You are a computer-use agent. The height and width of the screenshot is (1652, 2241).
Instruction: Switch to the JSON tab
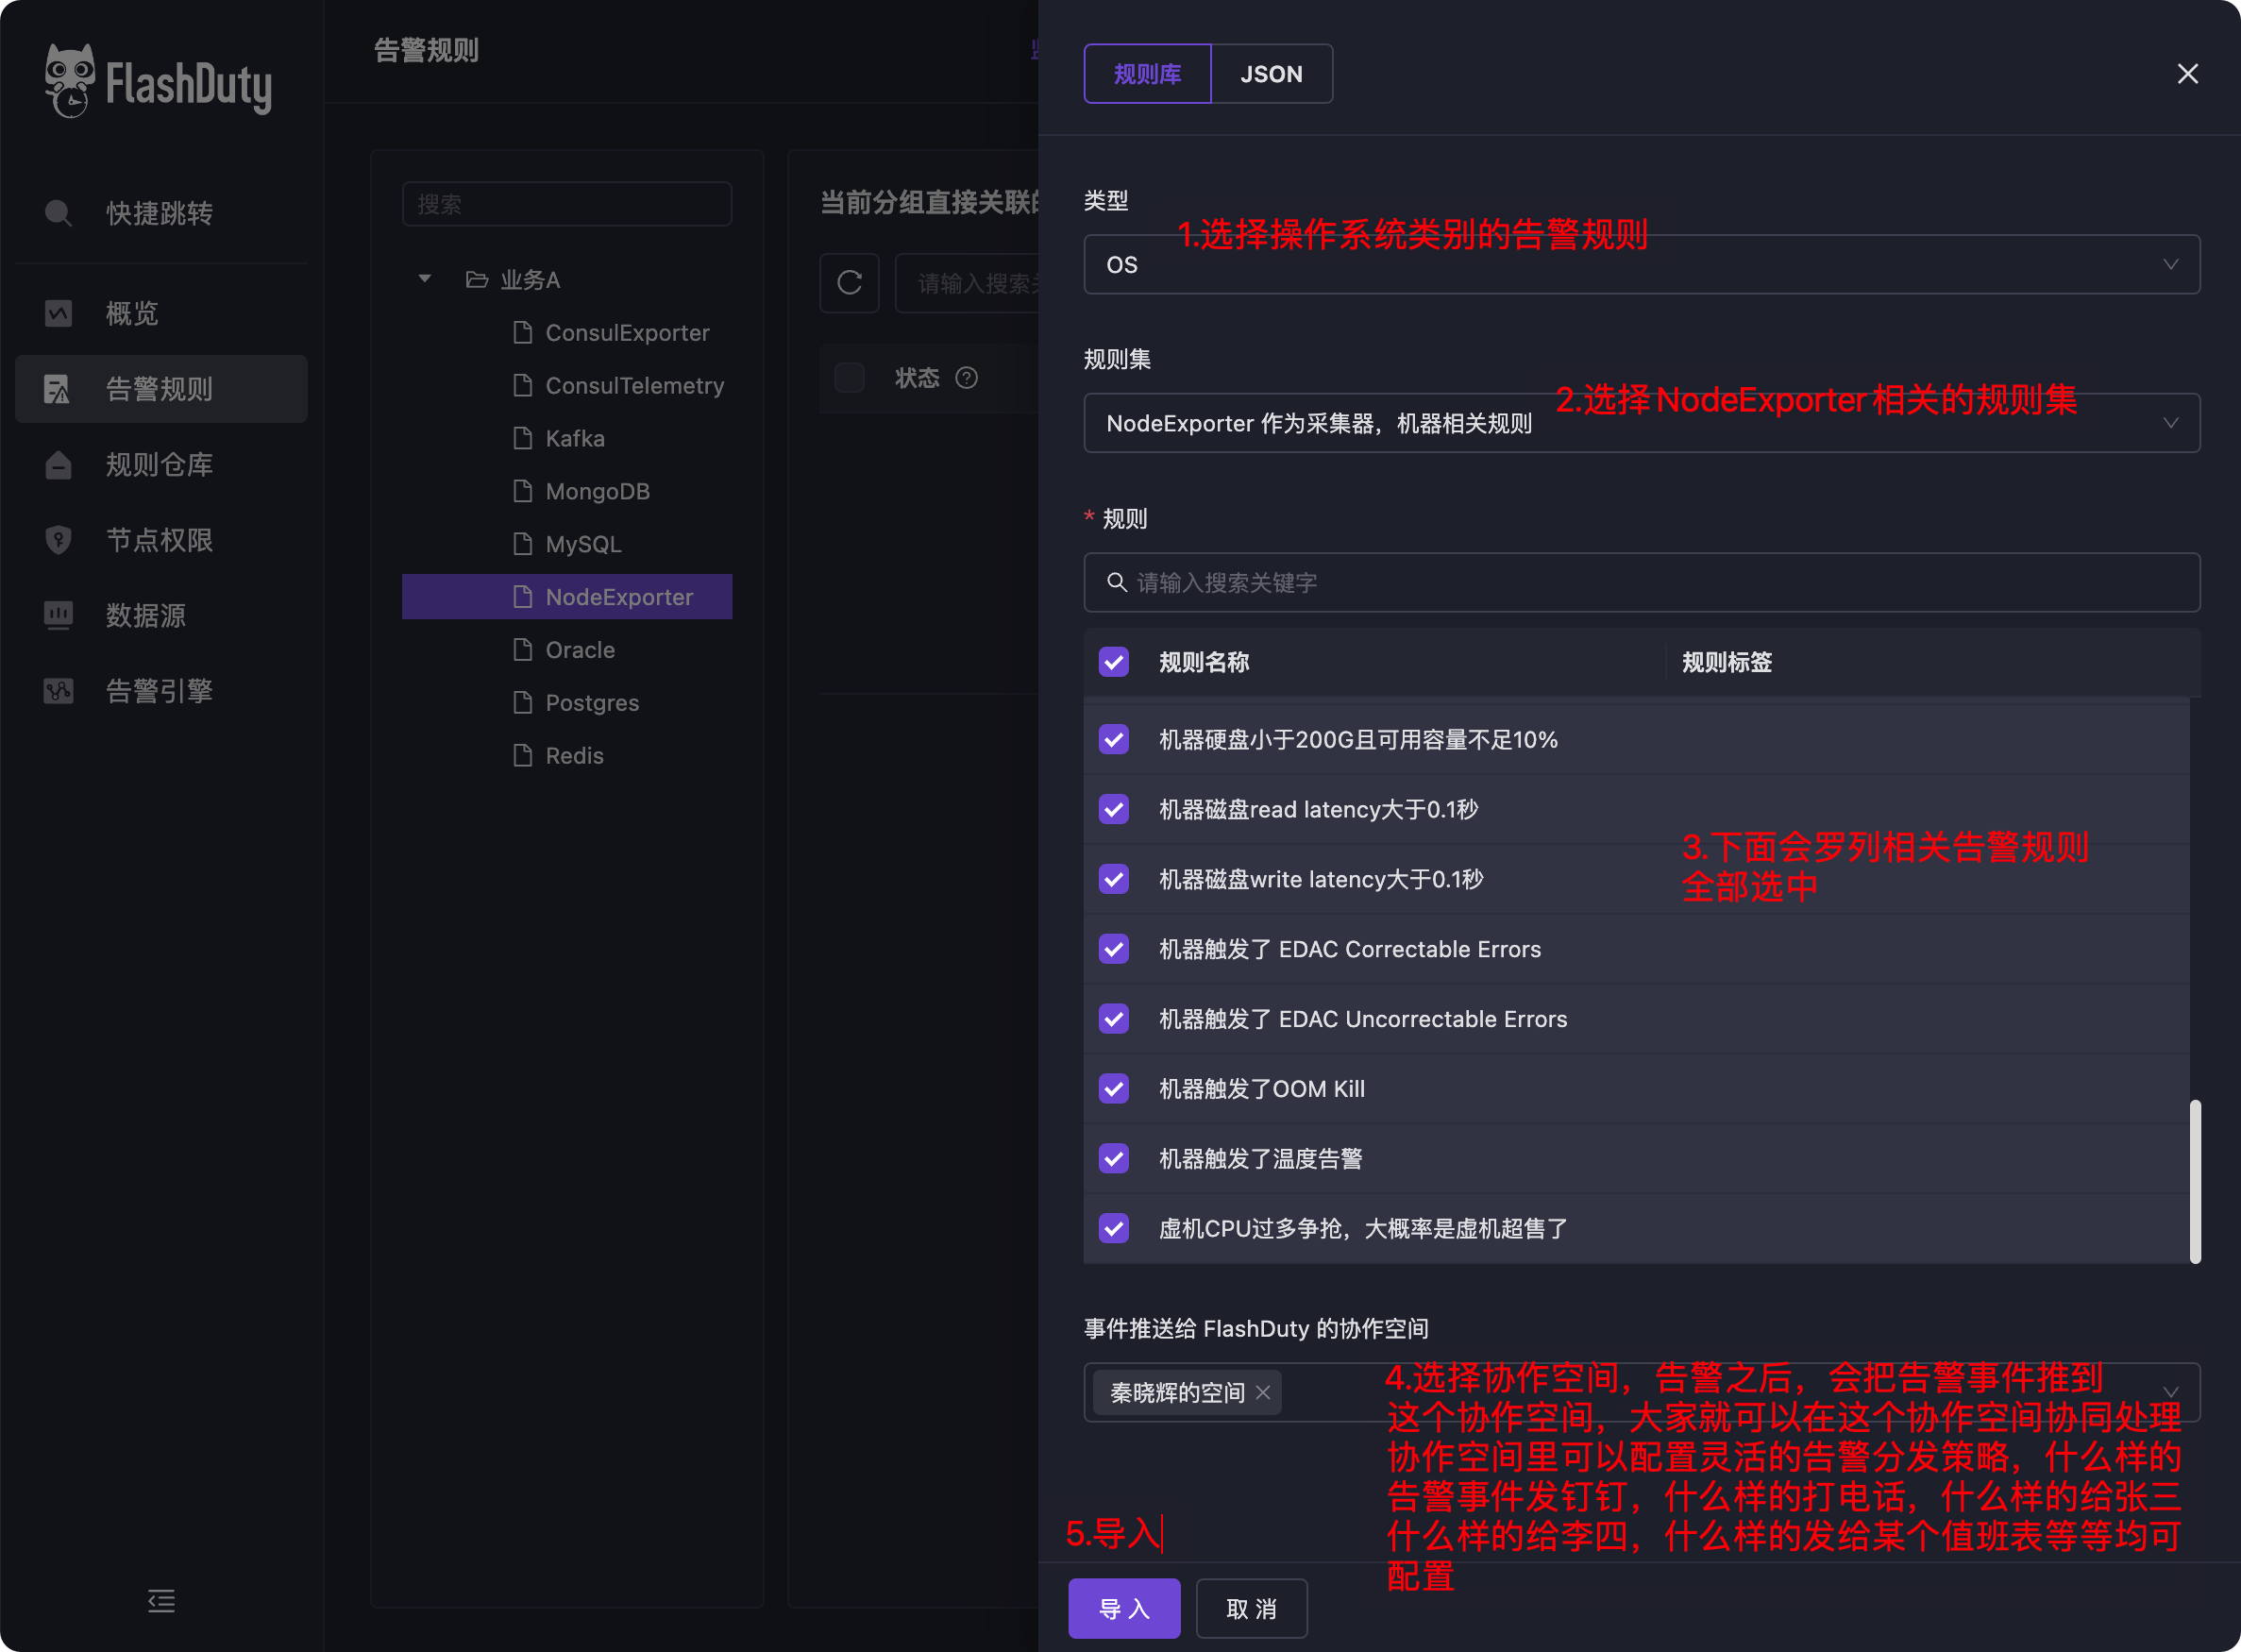point(1271,74)
